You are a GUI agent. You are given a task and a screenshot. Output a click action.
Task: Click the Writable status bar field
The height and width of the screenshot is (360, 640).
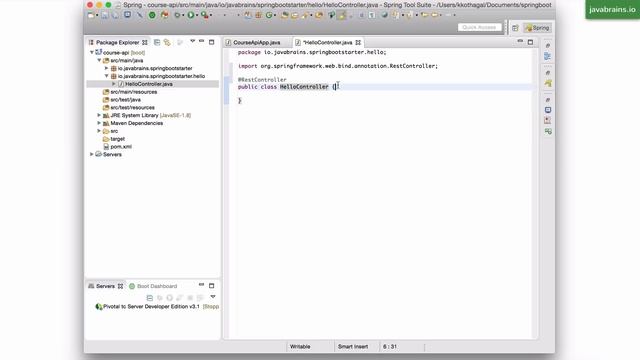point(300,347)
